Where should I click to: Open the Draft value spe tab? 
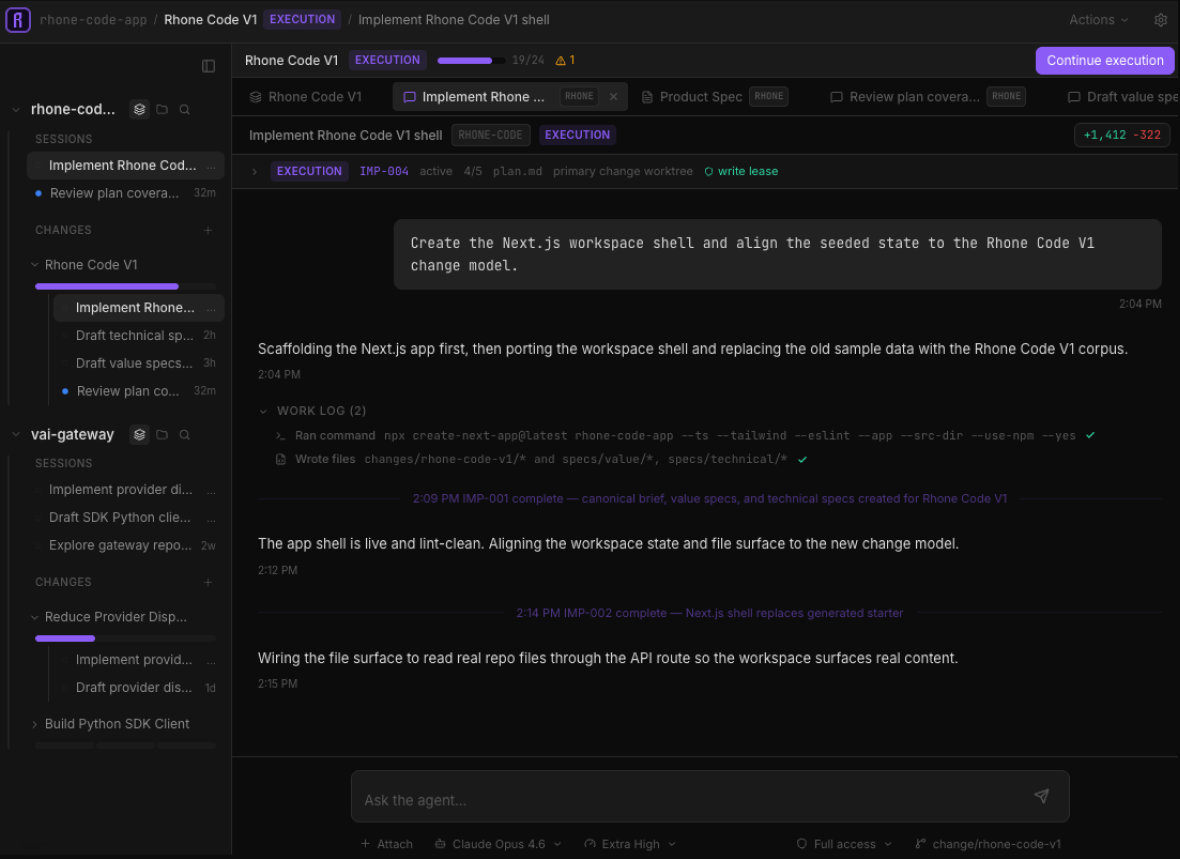click(1123, 97)
